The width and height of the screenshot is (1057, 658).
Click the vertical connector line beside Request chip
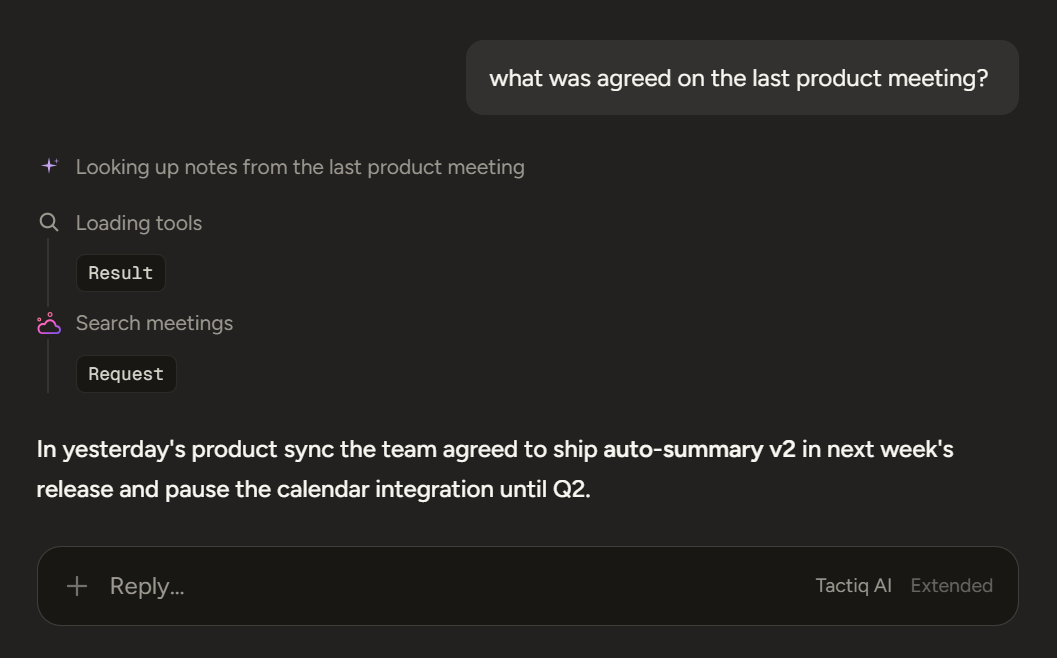click(x=48, y=366)
